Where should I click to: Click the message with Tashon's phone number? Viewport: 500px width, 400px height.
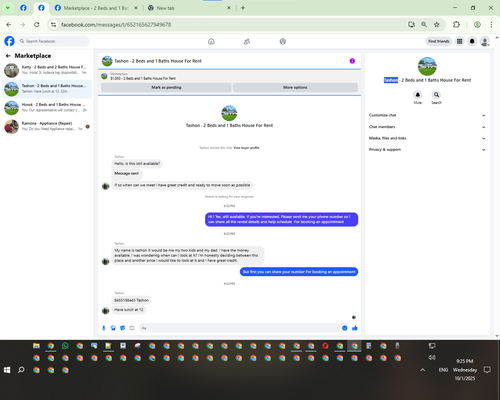(131, 300)
